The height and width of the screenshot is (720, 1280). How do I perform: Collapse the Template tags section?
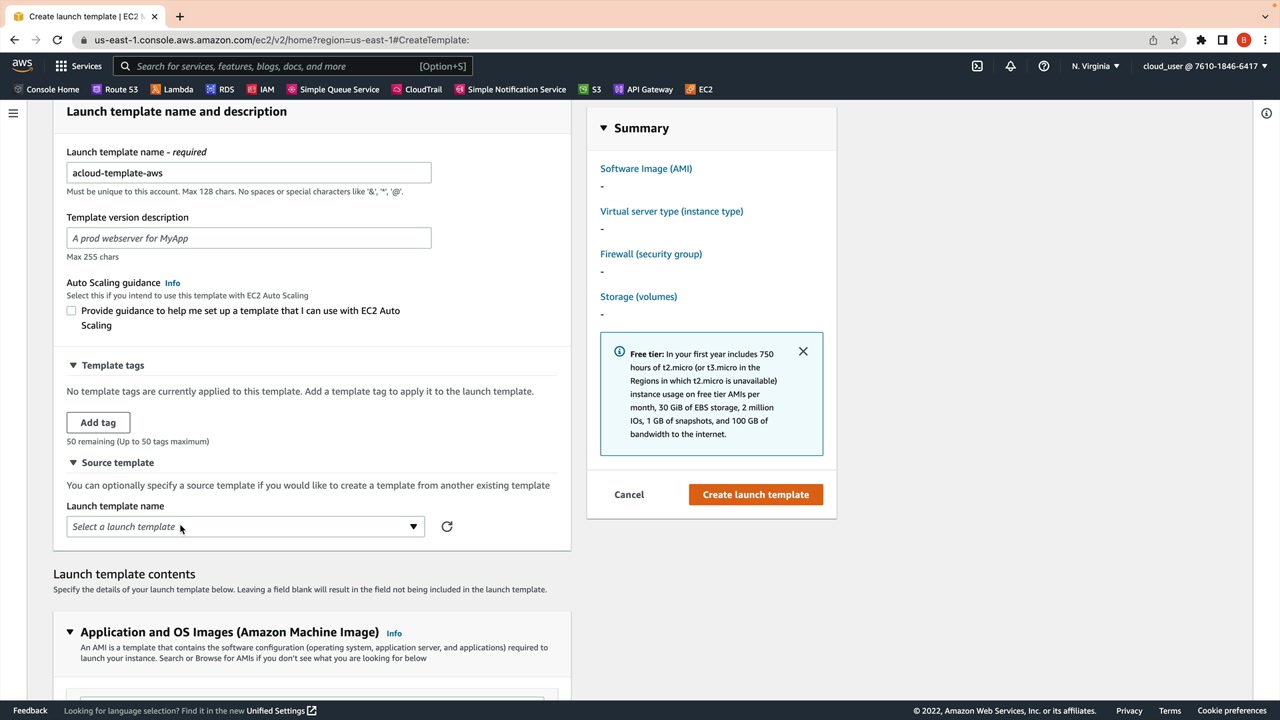(x=73, y=365)
